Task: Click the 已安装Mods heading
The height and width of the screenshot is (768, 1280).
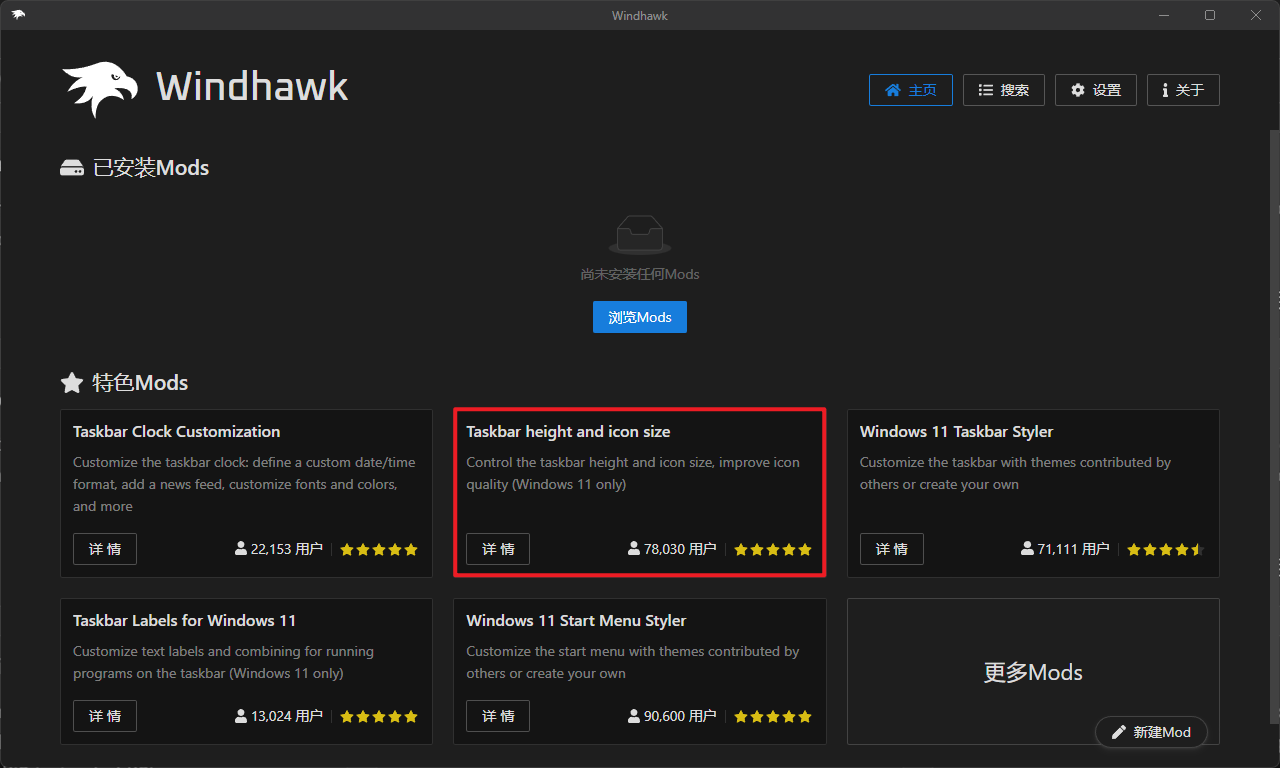Action: (x=151, y=168)
